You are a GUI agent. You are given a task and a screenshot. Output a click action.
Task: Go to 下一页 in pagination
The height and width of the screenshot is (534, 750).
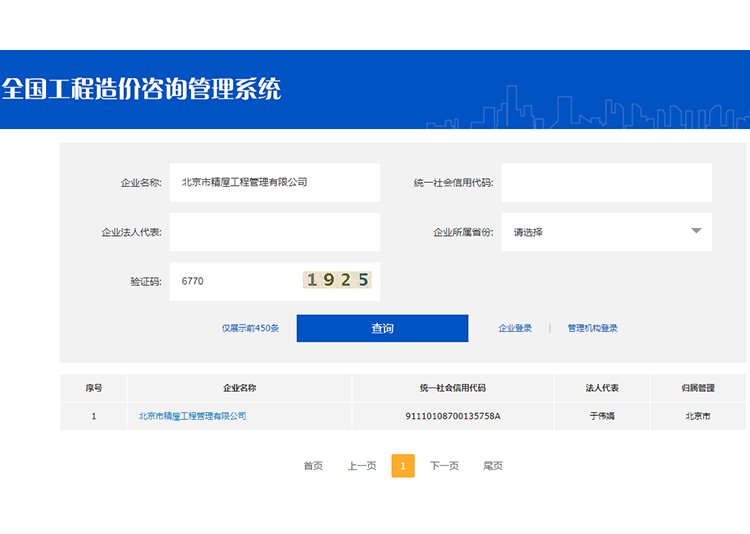pyautogui.click(x=444, y=466)
